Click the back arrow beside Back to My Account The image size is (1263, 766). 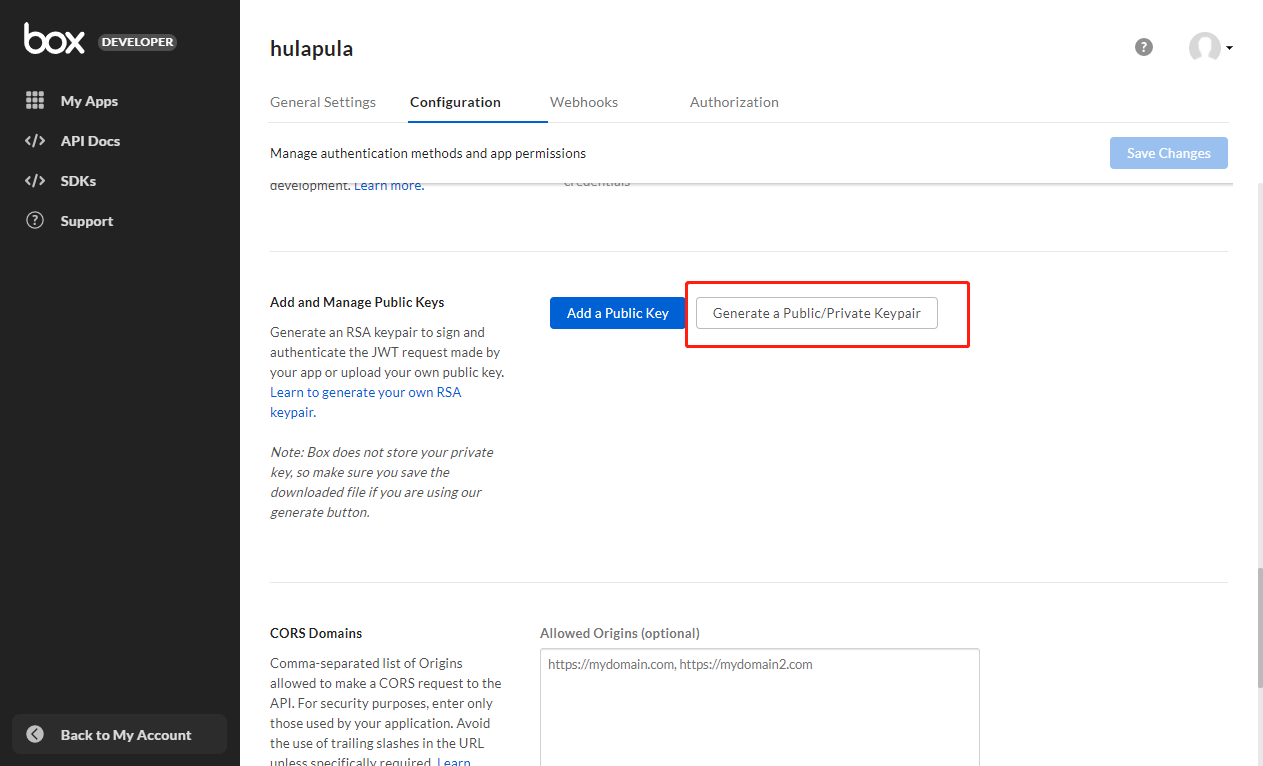[35, 734]
